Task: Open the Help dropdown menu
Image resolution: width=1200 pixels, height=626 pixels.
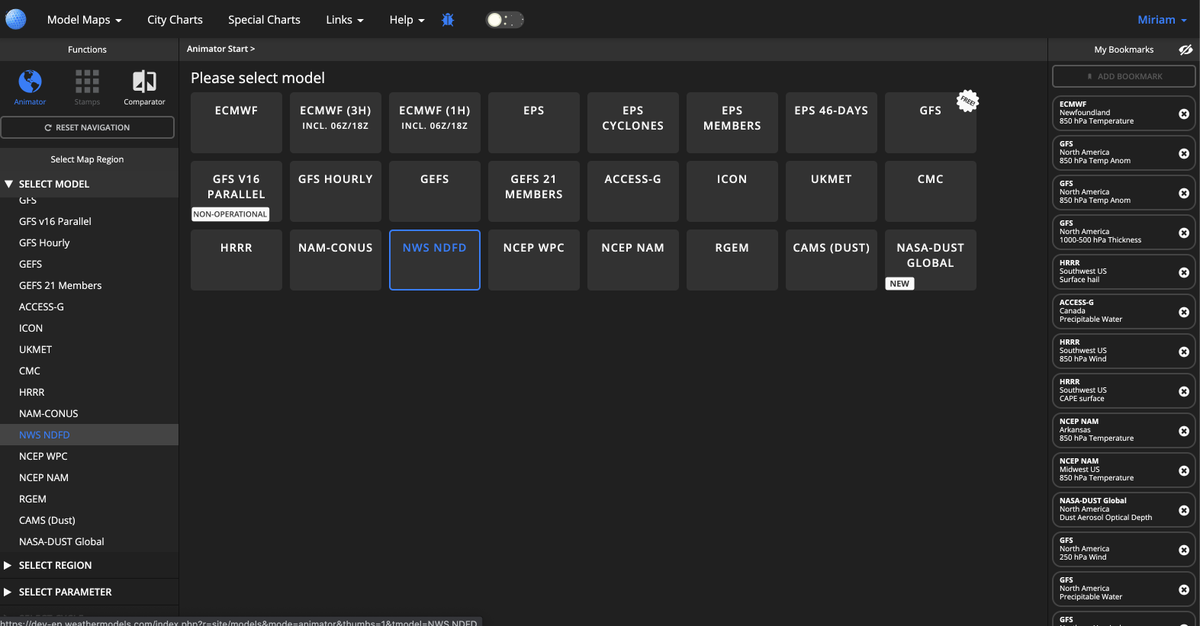Action: coord(407,20)
